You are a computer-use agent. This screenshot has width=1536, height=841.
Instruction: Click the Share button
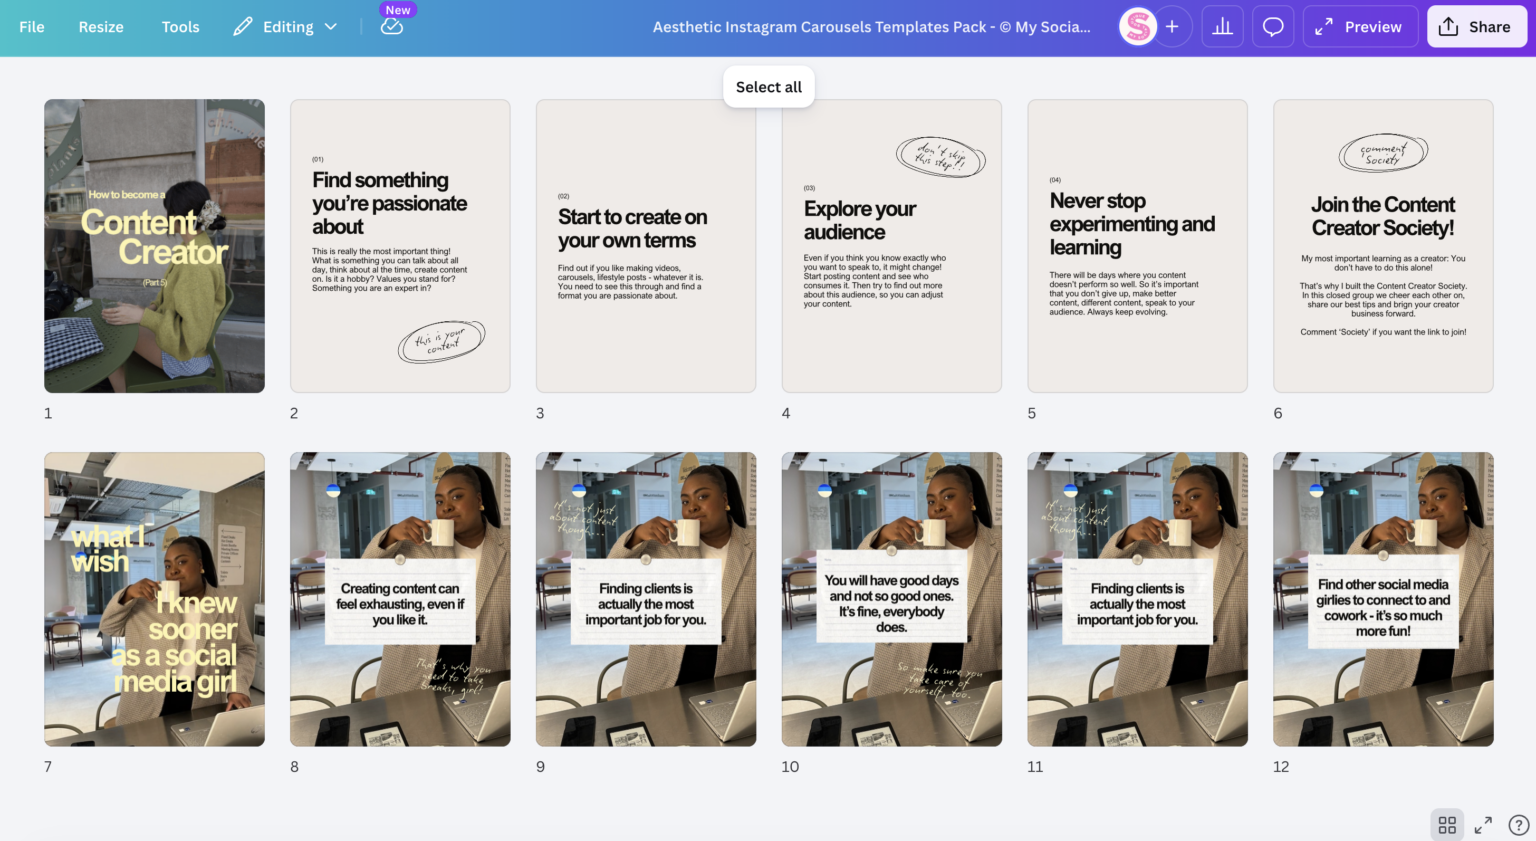[x=1477, y=26]
